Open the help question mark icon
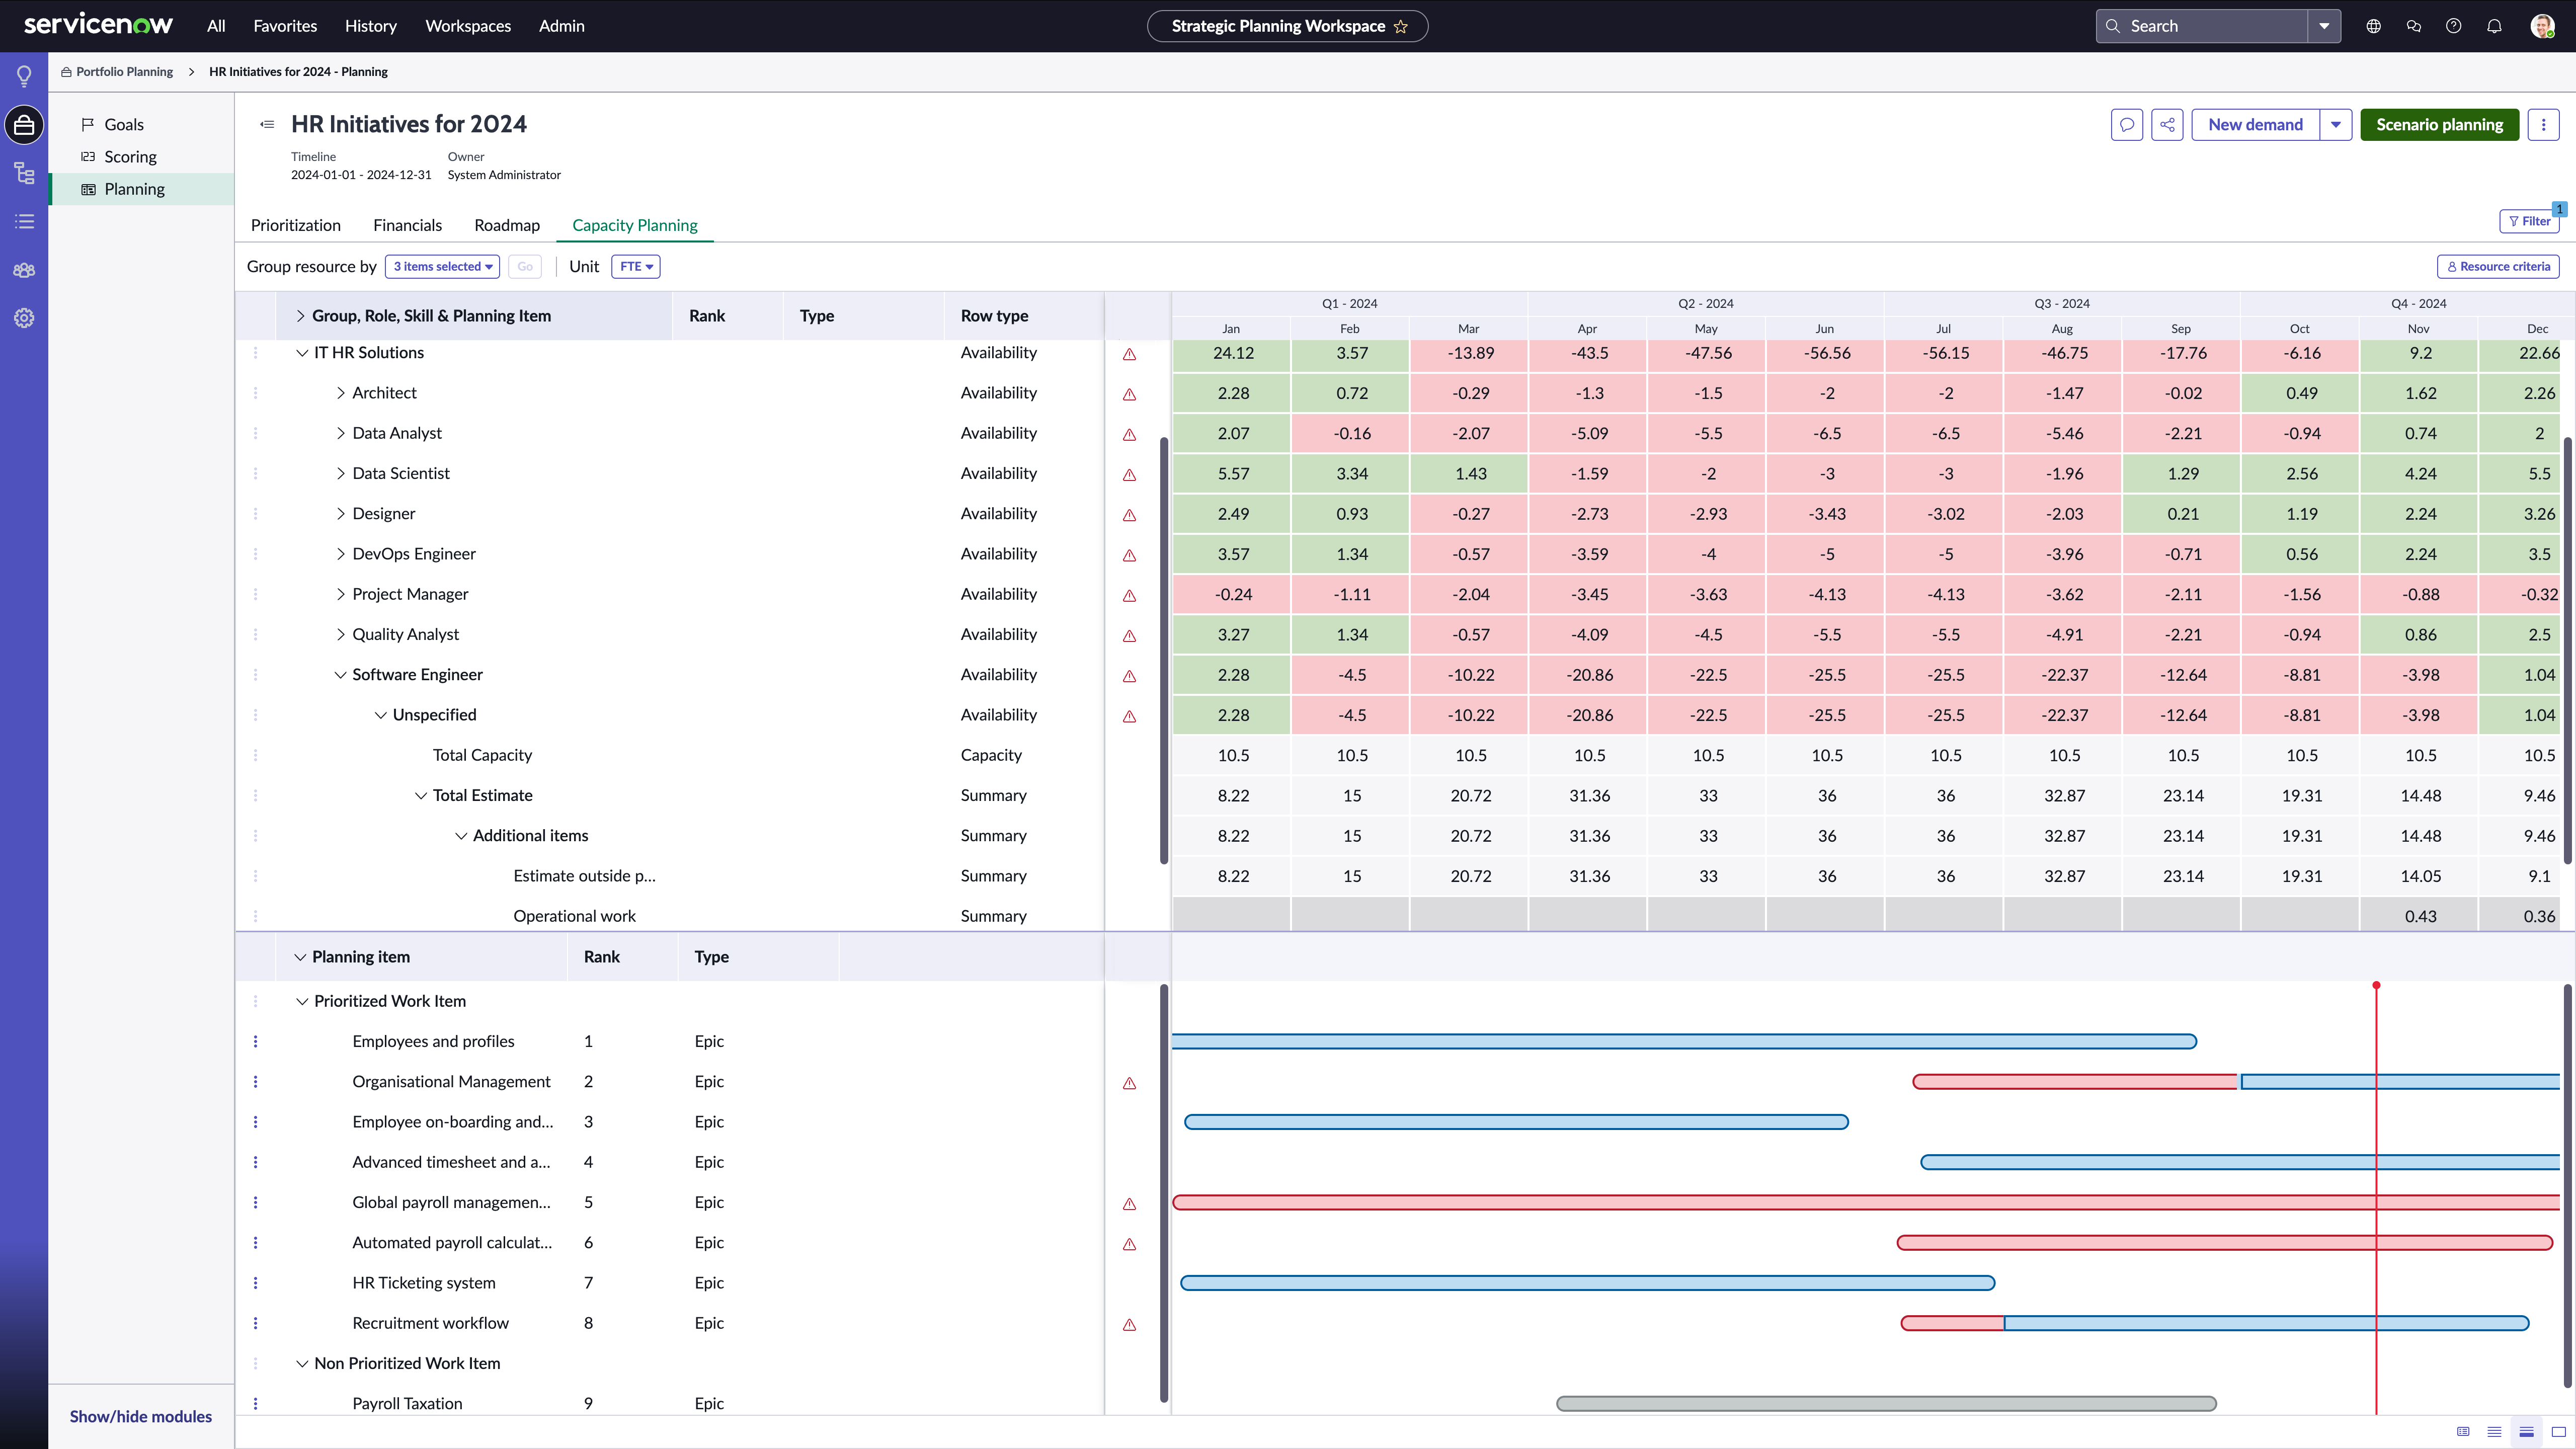The width and height of the screenshot is (2576, 1449). (2454, 26)
